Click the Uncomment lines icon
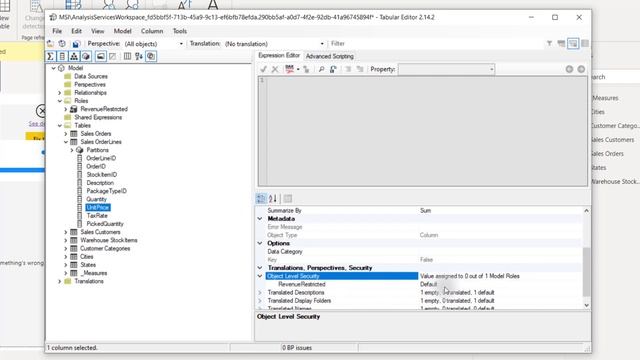This screenshot has width=640, height=360. tap(360, 69)
